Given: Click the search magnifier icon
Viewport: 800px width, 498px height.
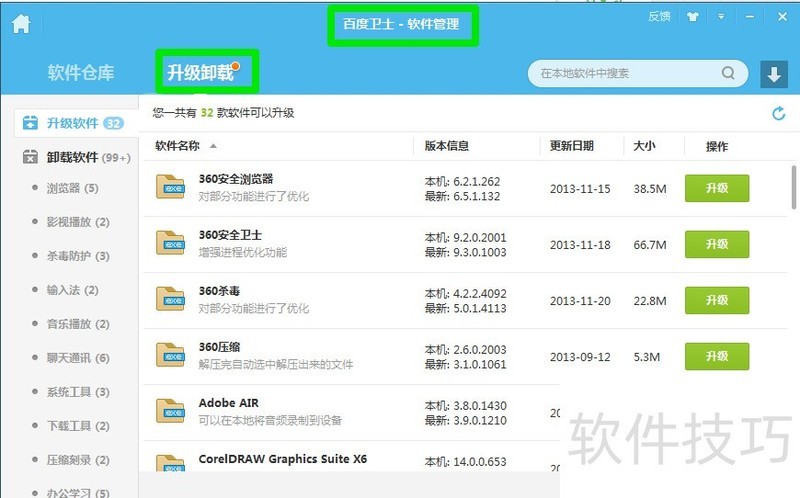Looking at the screenshot, I should [728, 74].
